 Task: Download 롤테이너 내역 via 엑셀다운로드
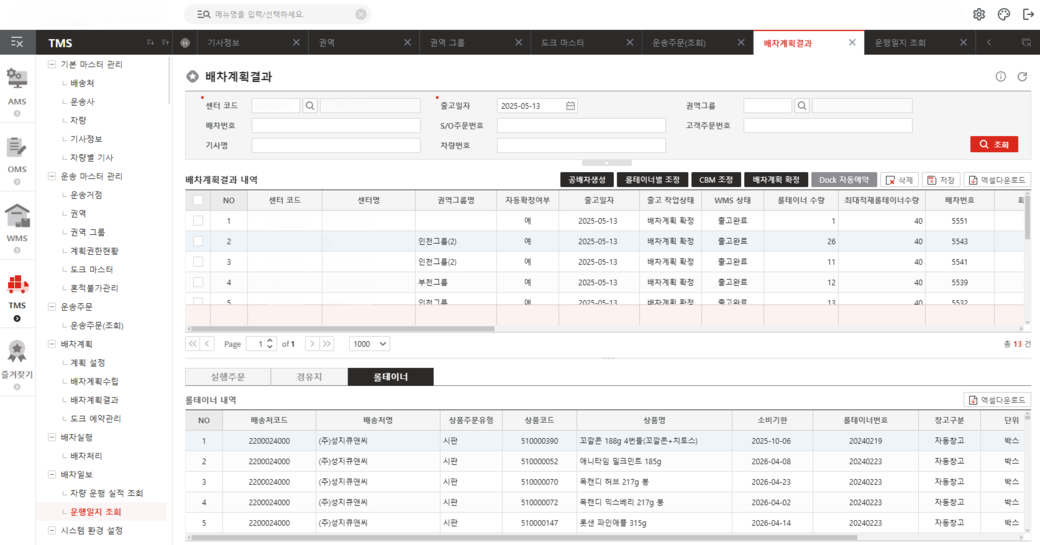(x=998, y=400)
